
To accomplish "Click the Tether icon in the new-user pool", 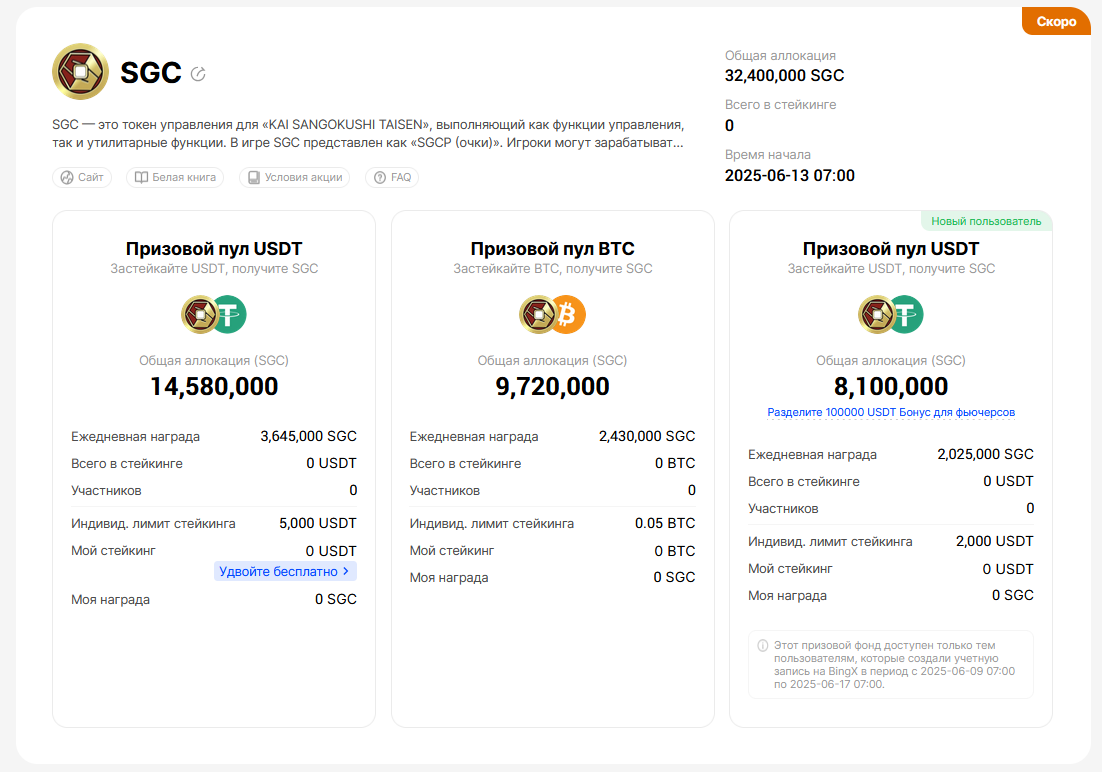I will tap(906, 314).
